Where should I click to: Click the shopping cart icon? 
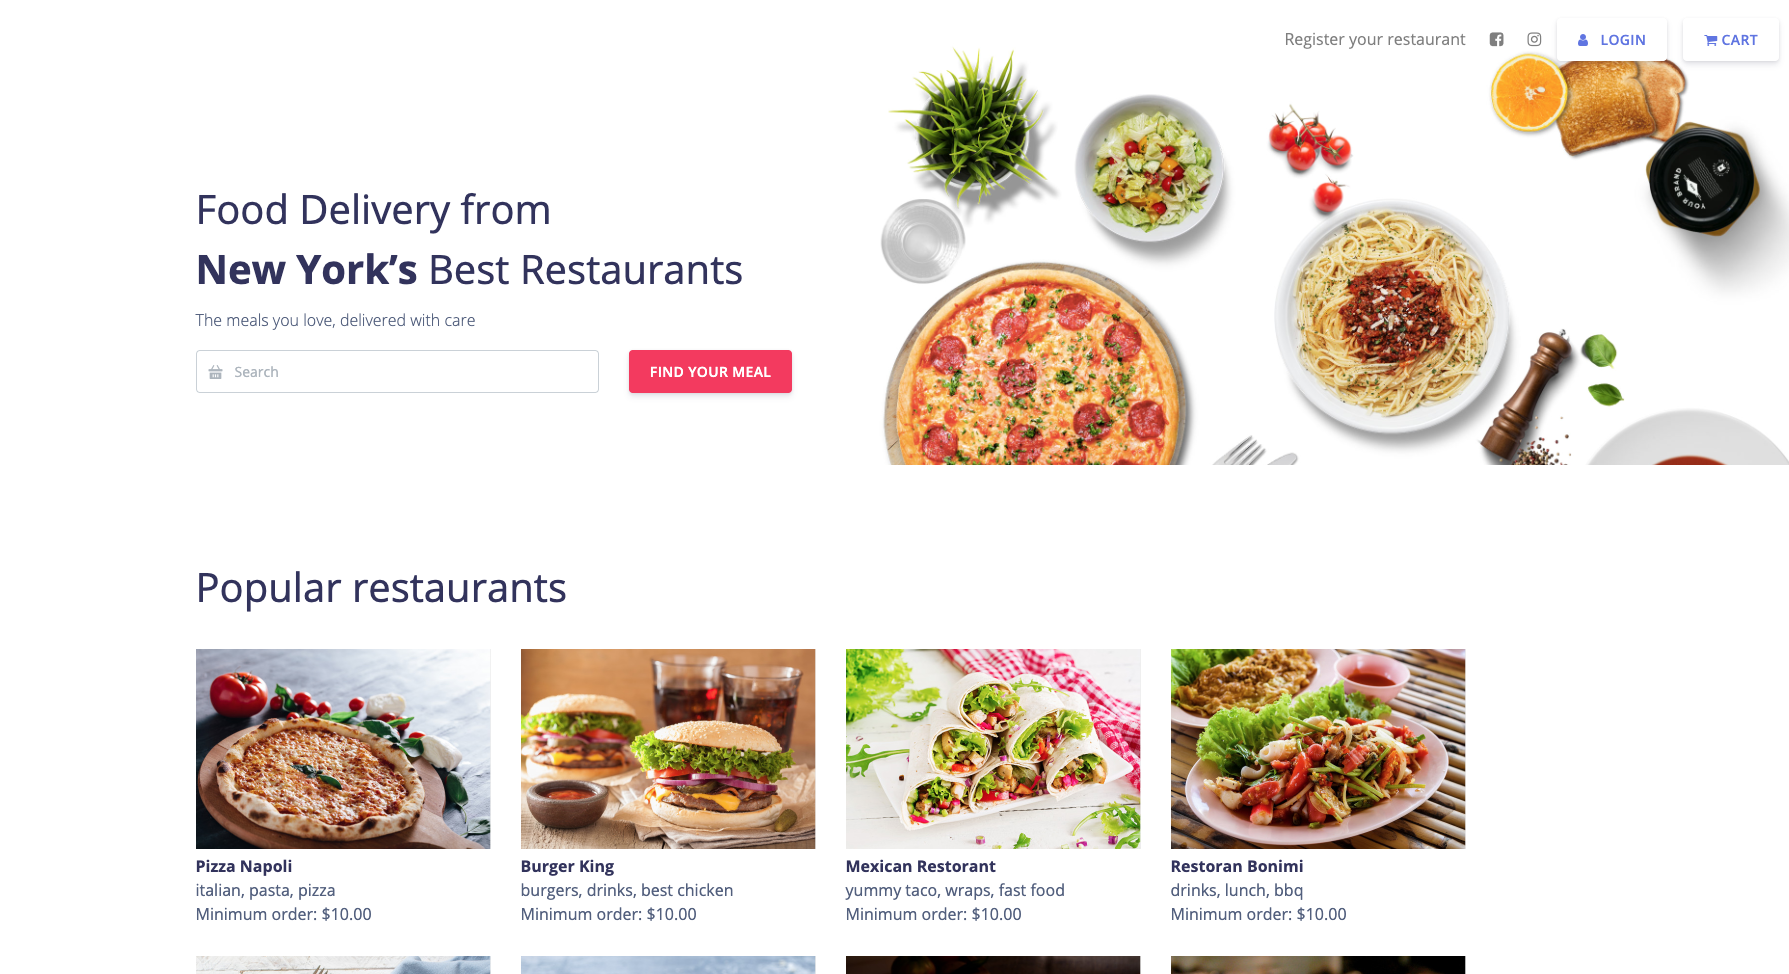pos(1711,41)
